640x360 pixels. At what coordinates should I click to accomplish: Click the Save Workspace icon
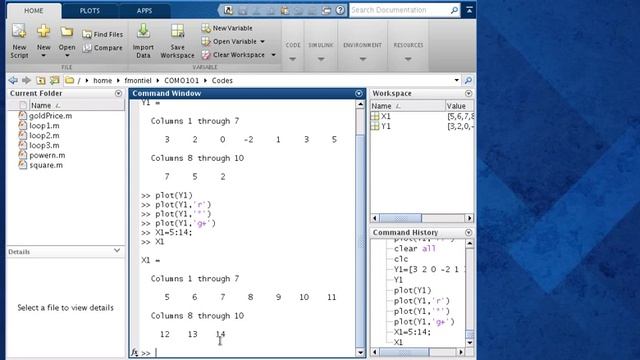[177, 31]
